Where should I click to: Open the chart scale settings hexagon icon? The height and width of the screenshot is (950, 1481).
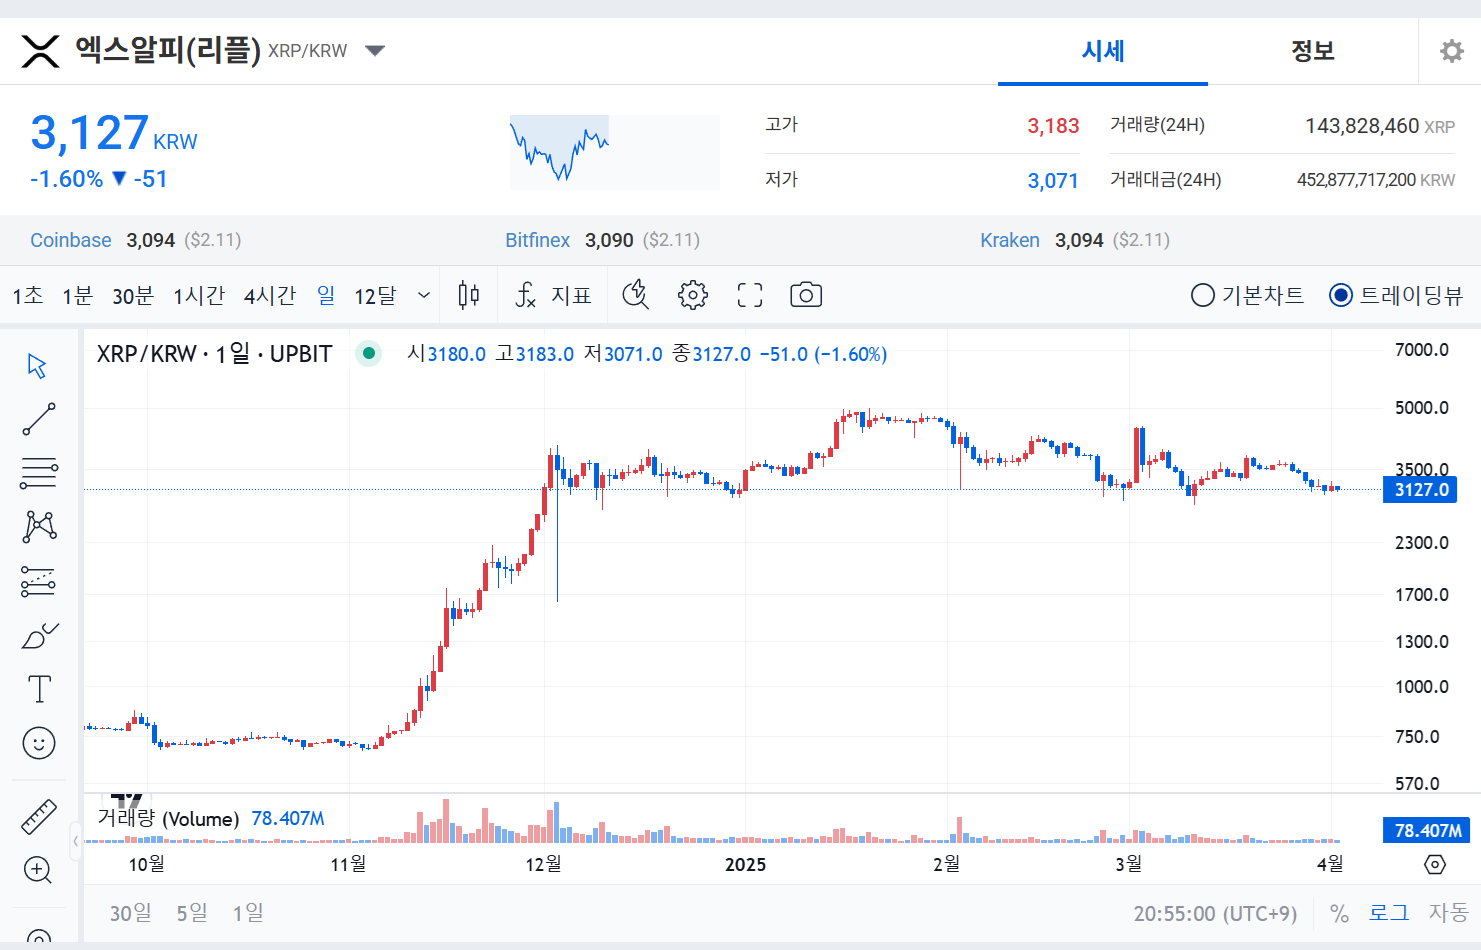pos(1435,864)
